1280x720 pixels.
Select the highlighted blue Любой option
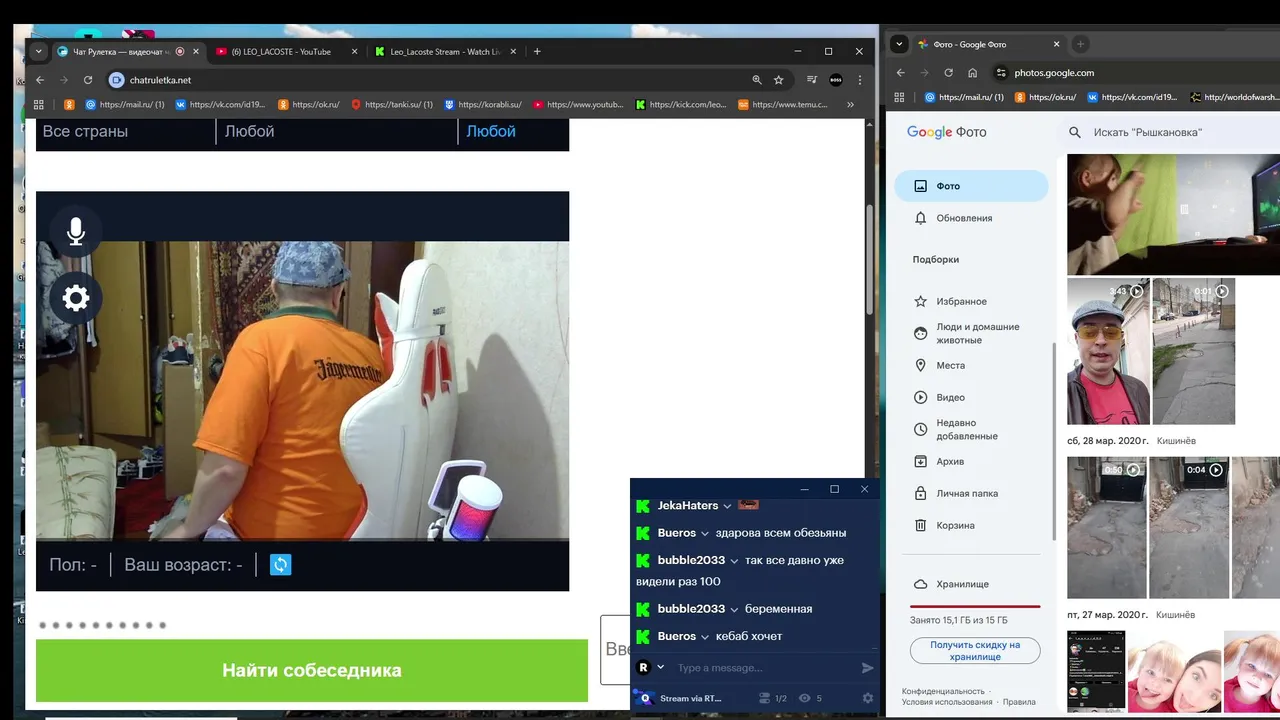491,131
